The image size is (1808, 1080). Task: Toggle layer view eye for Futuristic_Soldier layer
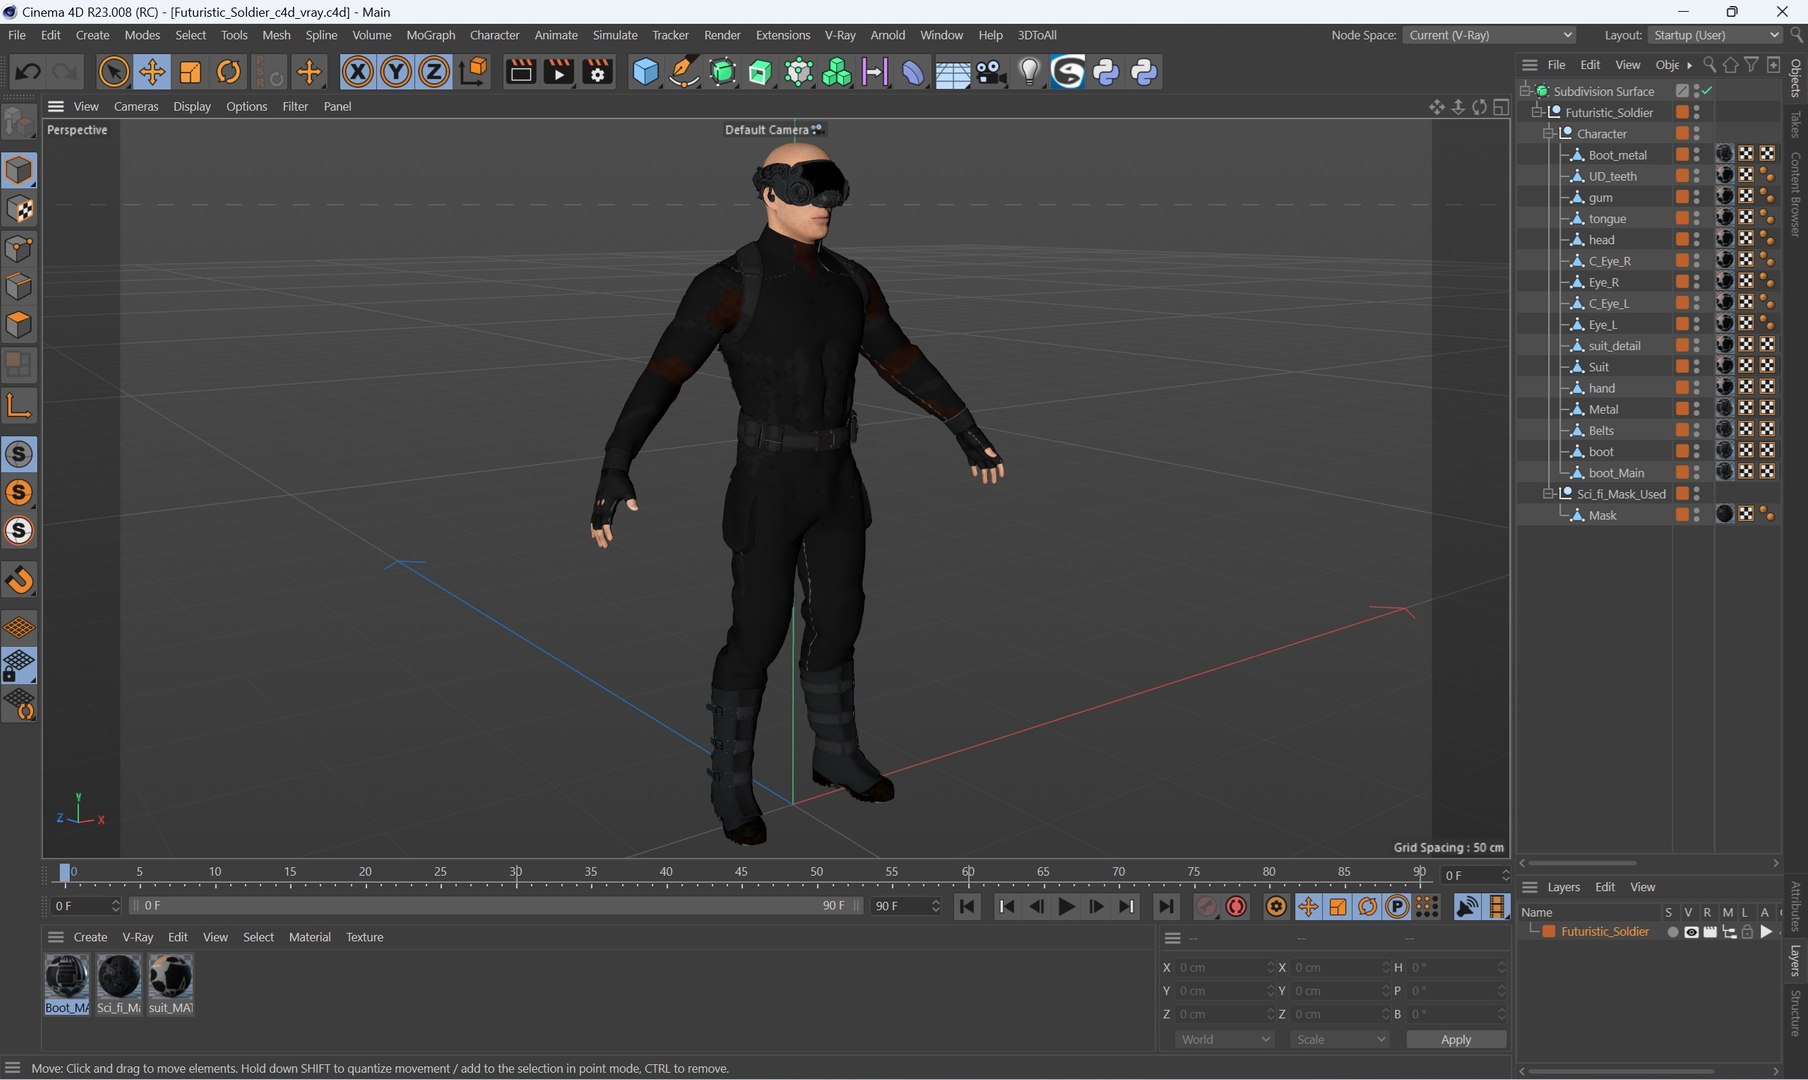click(1691, 932)
